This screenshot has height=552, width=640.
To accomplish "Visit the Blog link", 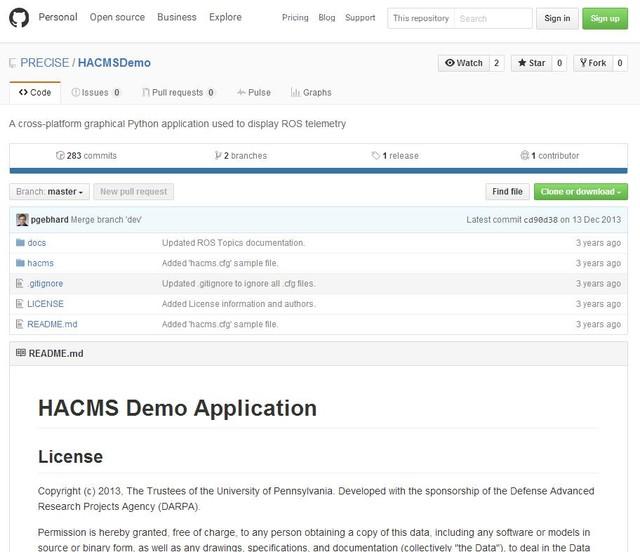I will coord(327,18).
